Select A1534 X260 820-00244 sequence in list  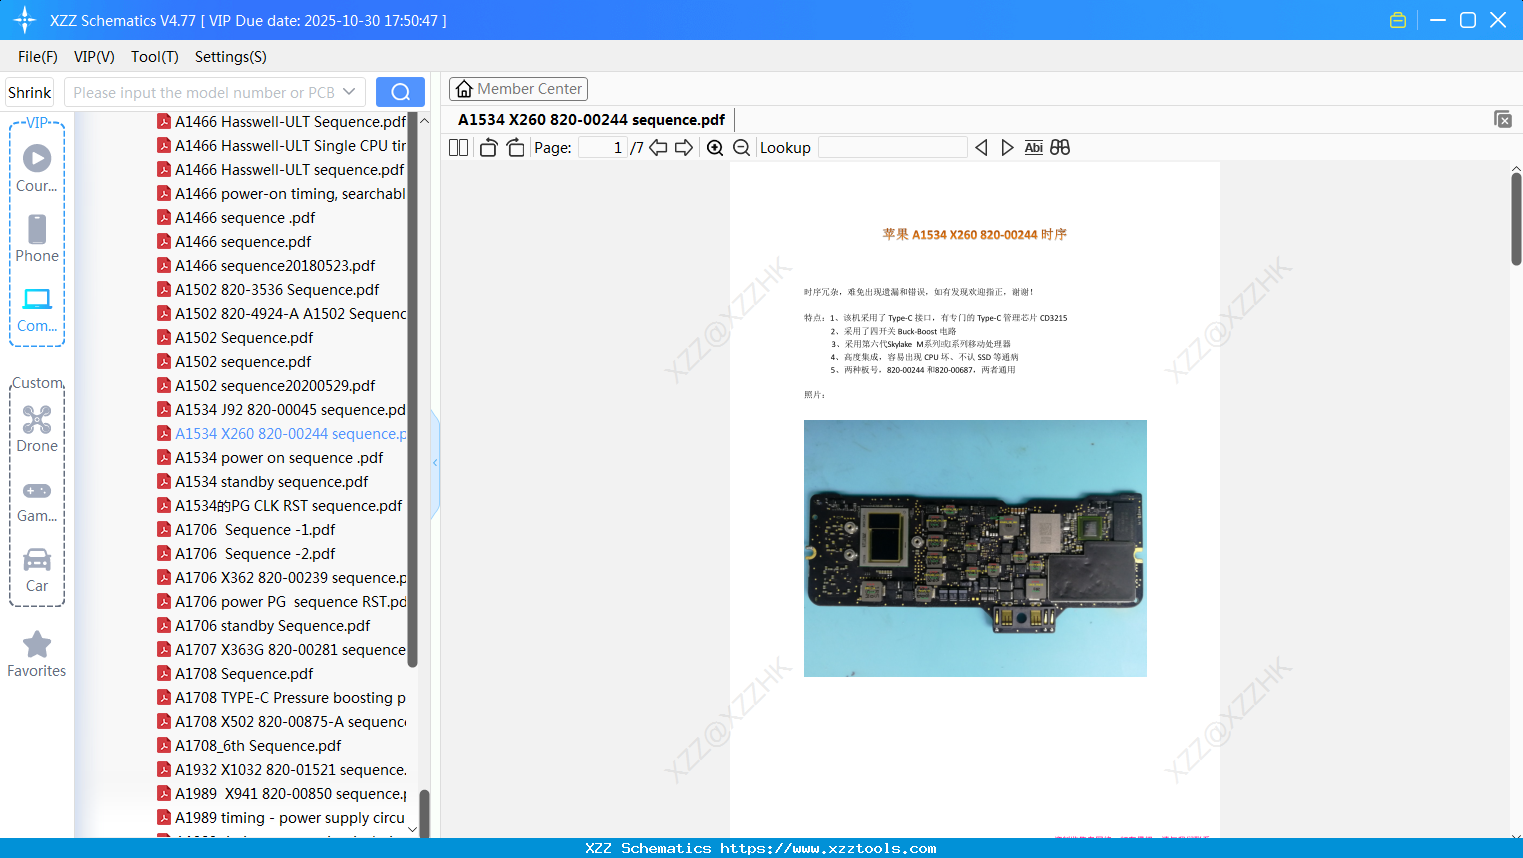tap(290, 434)
